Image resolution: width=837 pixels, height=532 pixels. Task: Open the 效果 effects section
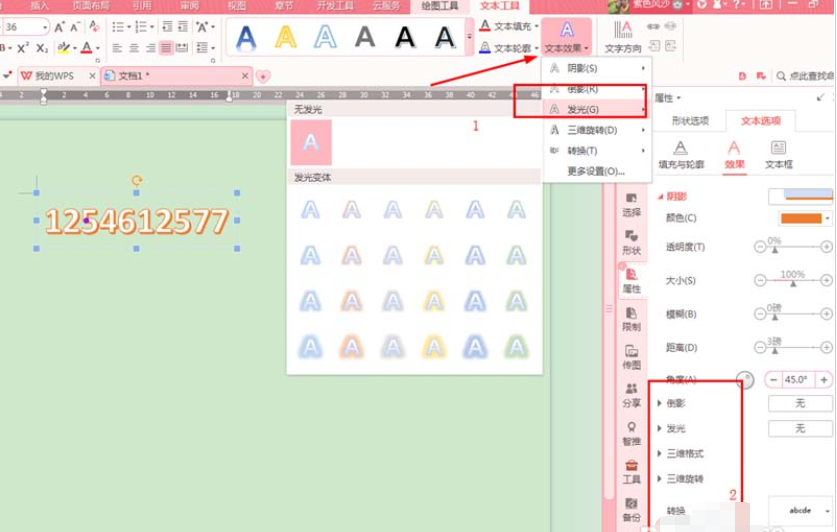735,155
